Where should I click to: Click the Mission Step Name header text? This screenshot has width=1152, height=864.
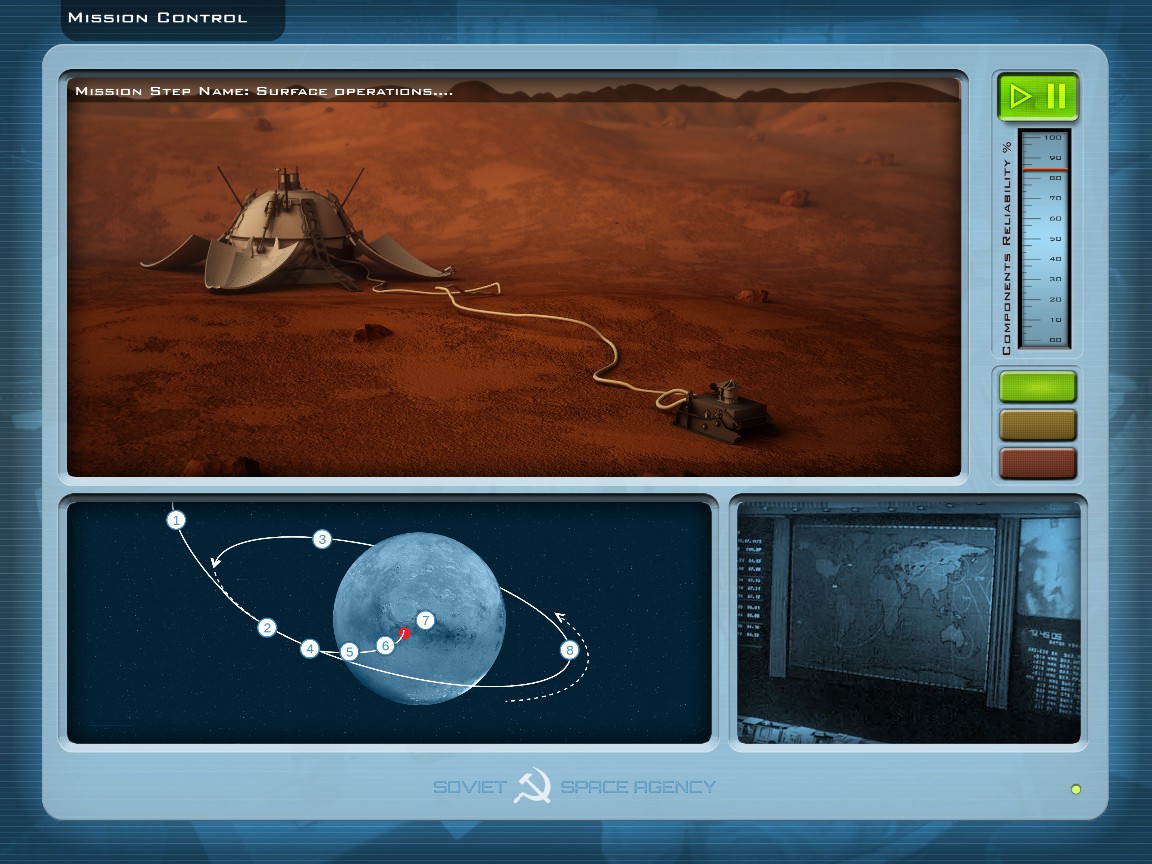(x=264, y=91)
